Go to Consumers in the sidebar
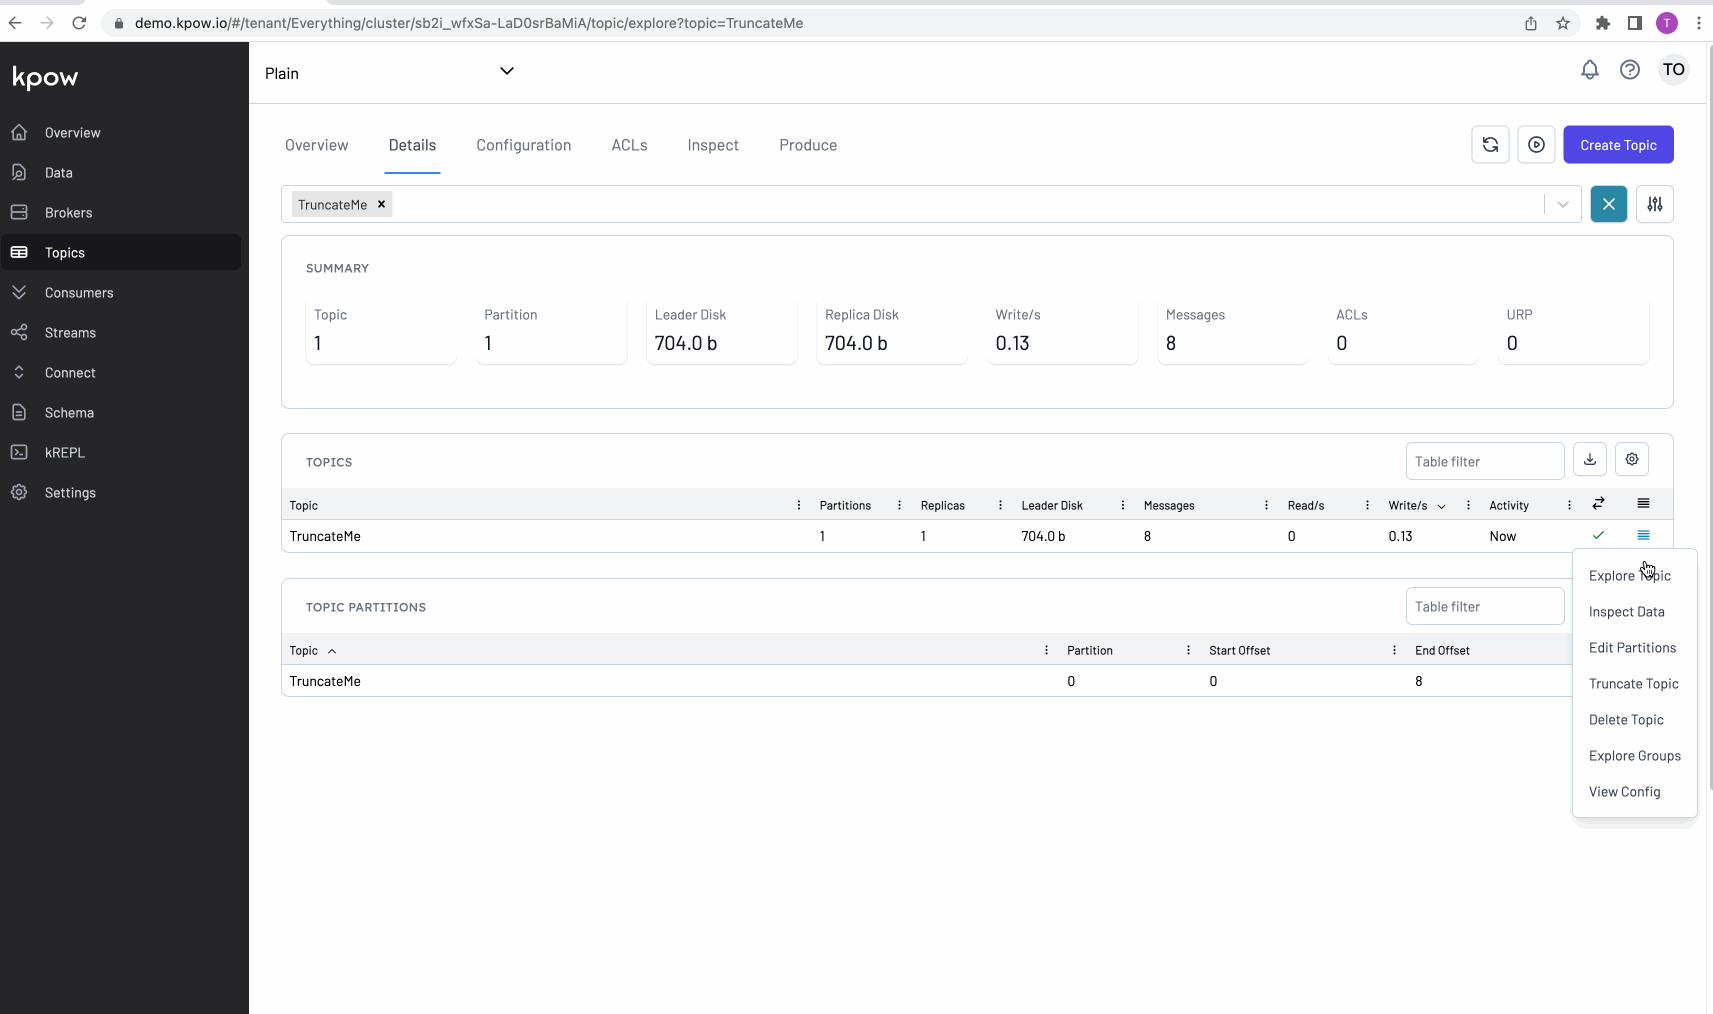 pos(79,293)
